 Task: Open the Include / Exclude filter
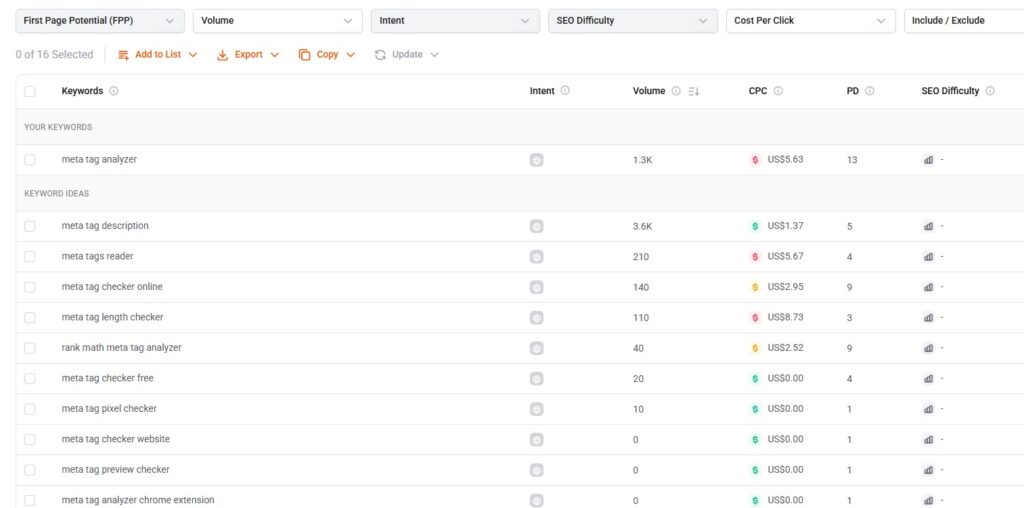tap(963, 21)
